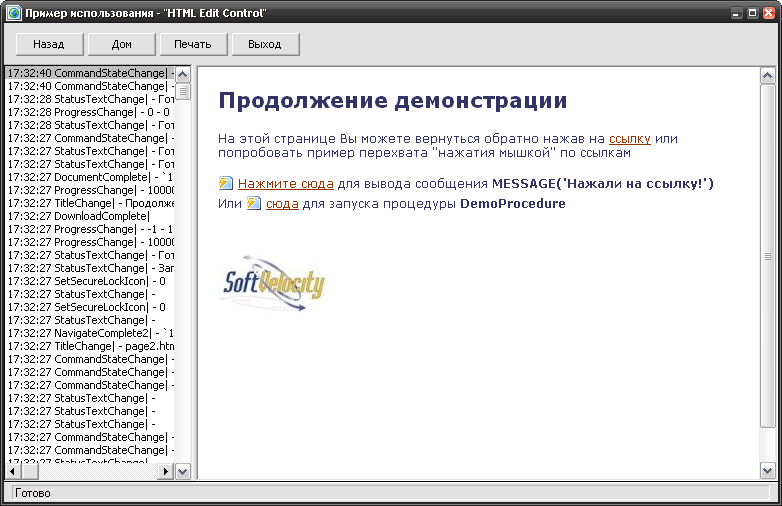The width and height of the screenshot is (782, 506).
Task: Click the application icon in title bar
Action: pos(13,13)
